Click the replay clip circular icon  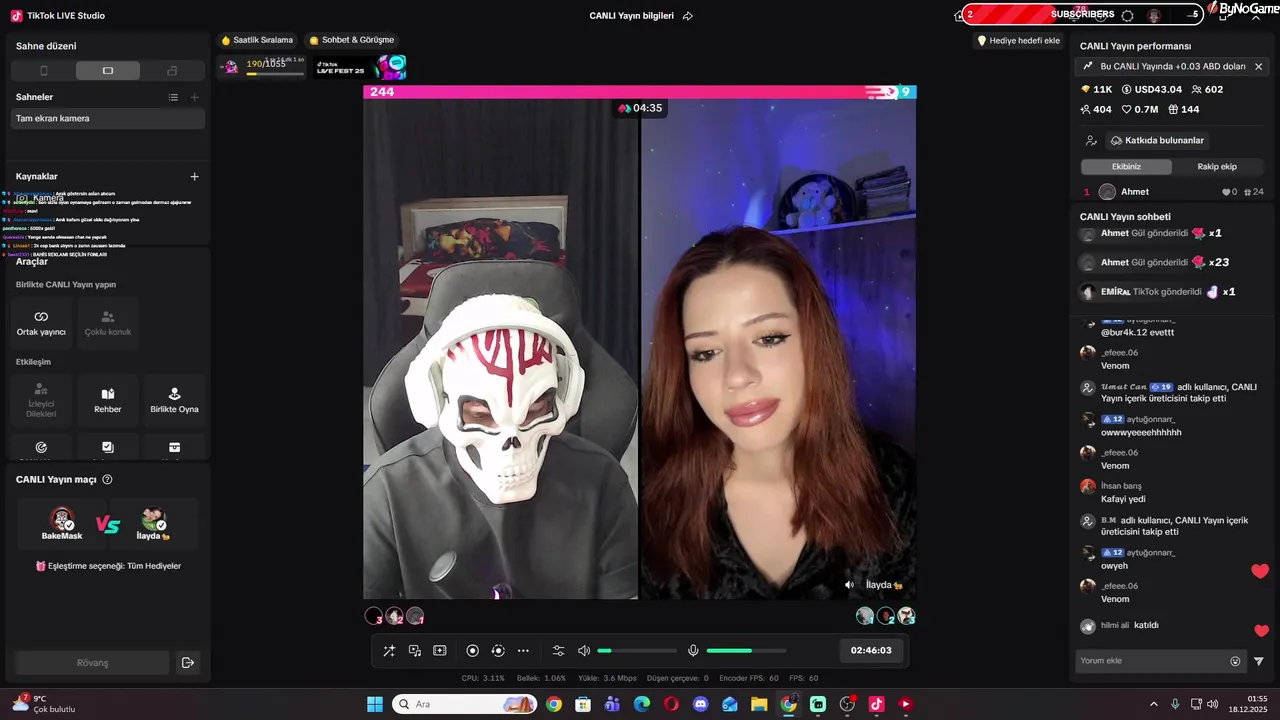498,651
